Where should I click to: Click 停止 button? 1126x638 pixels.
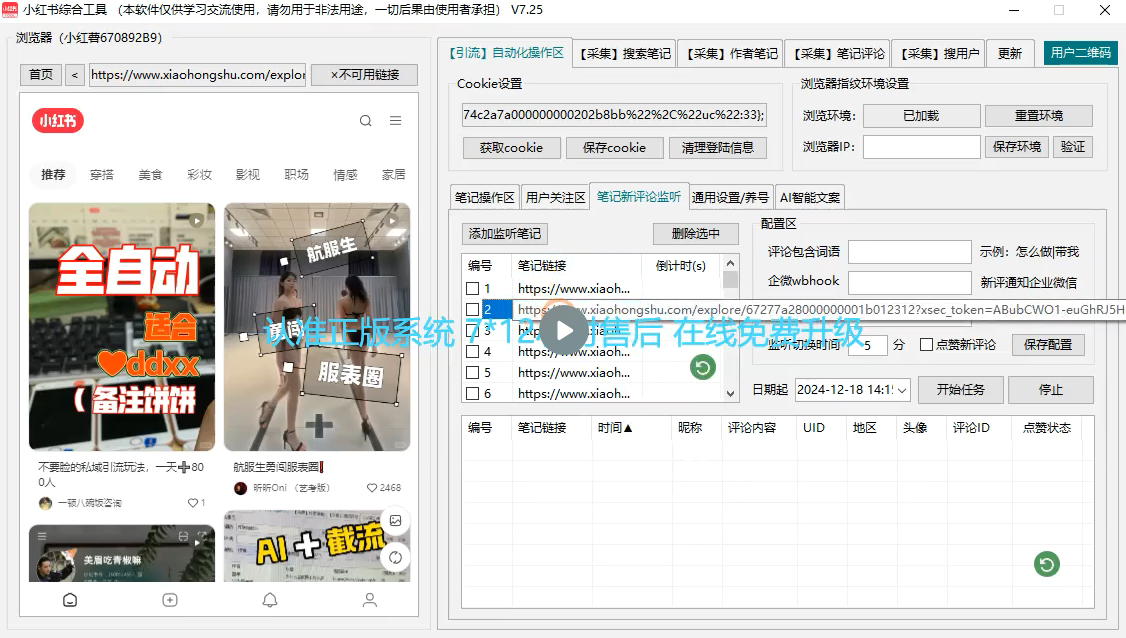[x=1051, y=390]
